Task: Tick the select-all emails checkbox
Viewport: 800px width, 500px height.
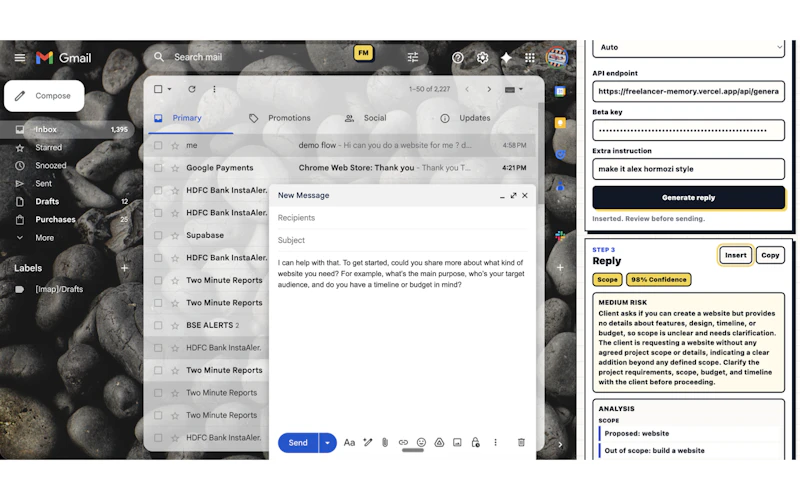Action: pyautogui.click(x=158, y=89)
